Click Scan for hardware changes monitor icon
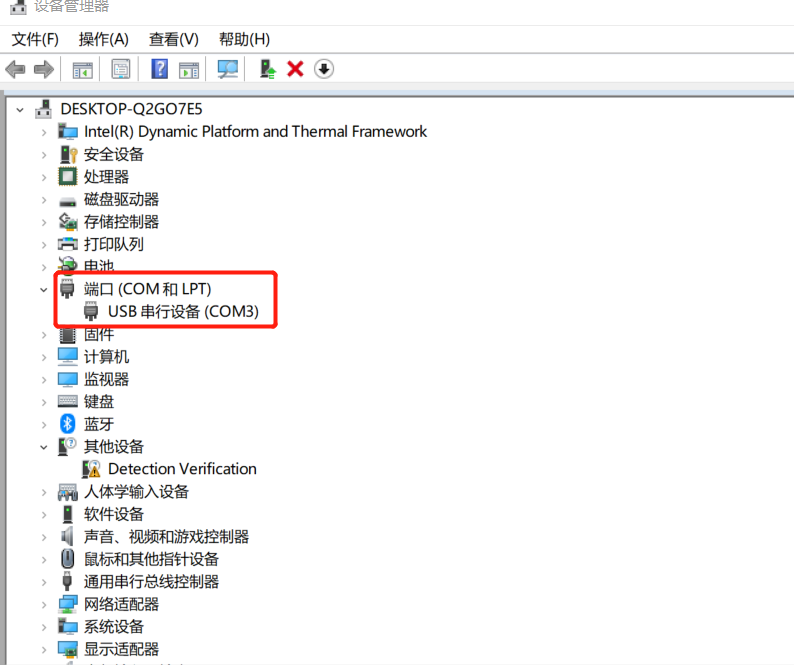Image resolution: width=794 pixels, height=665 pixels. coord(227,69)
